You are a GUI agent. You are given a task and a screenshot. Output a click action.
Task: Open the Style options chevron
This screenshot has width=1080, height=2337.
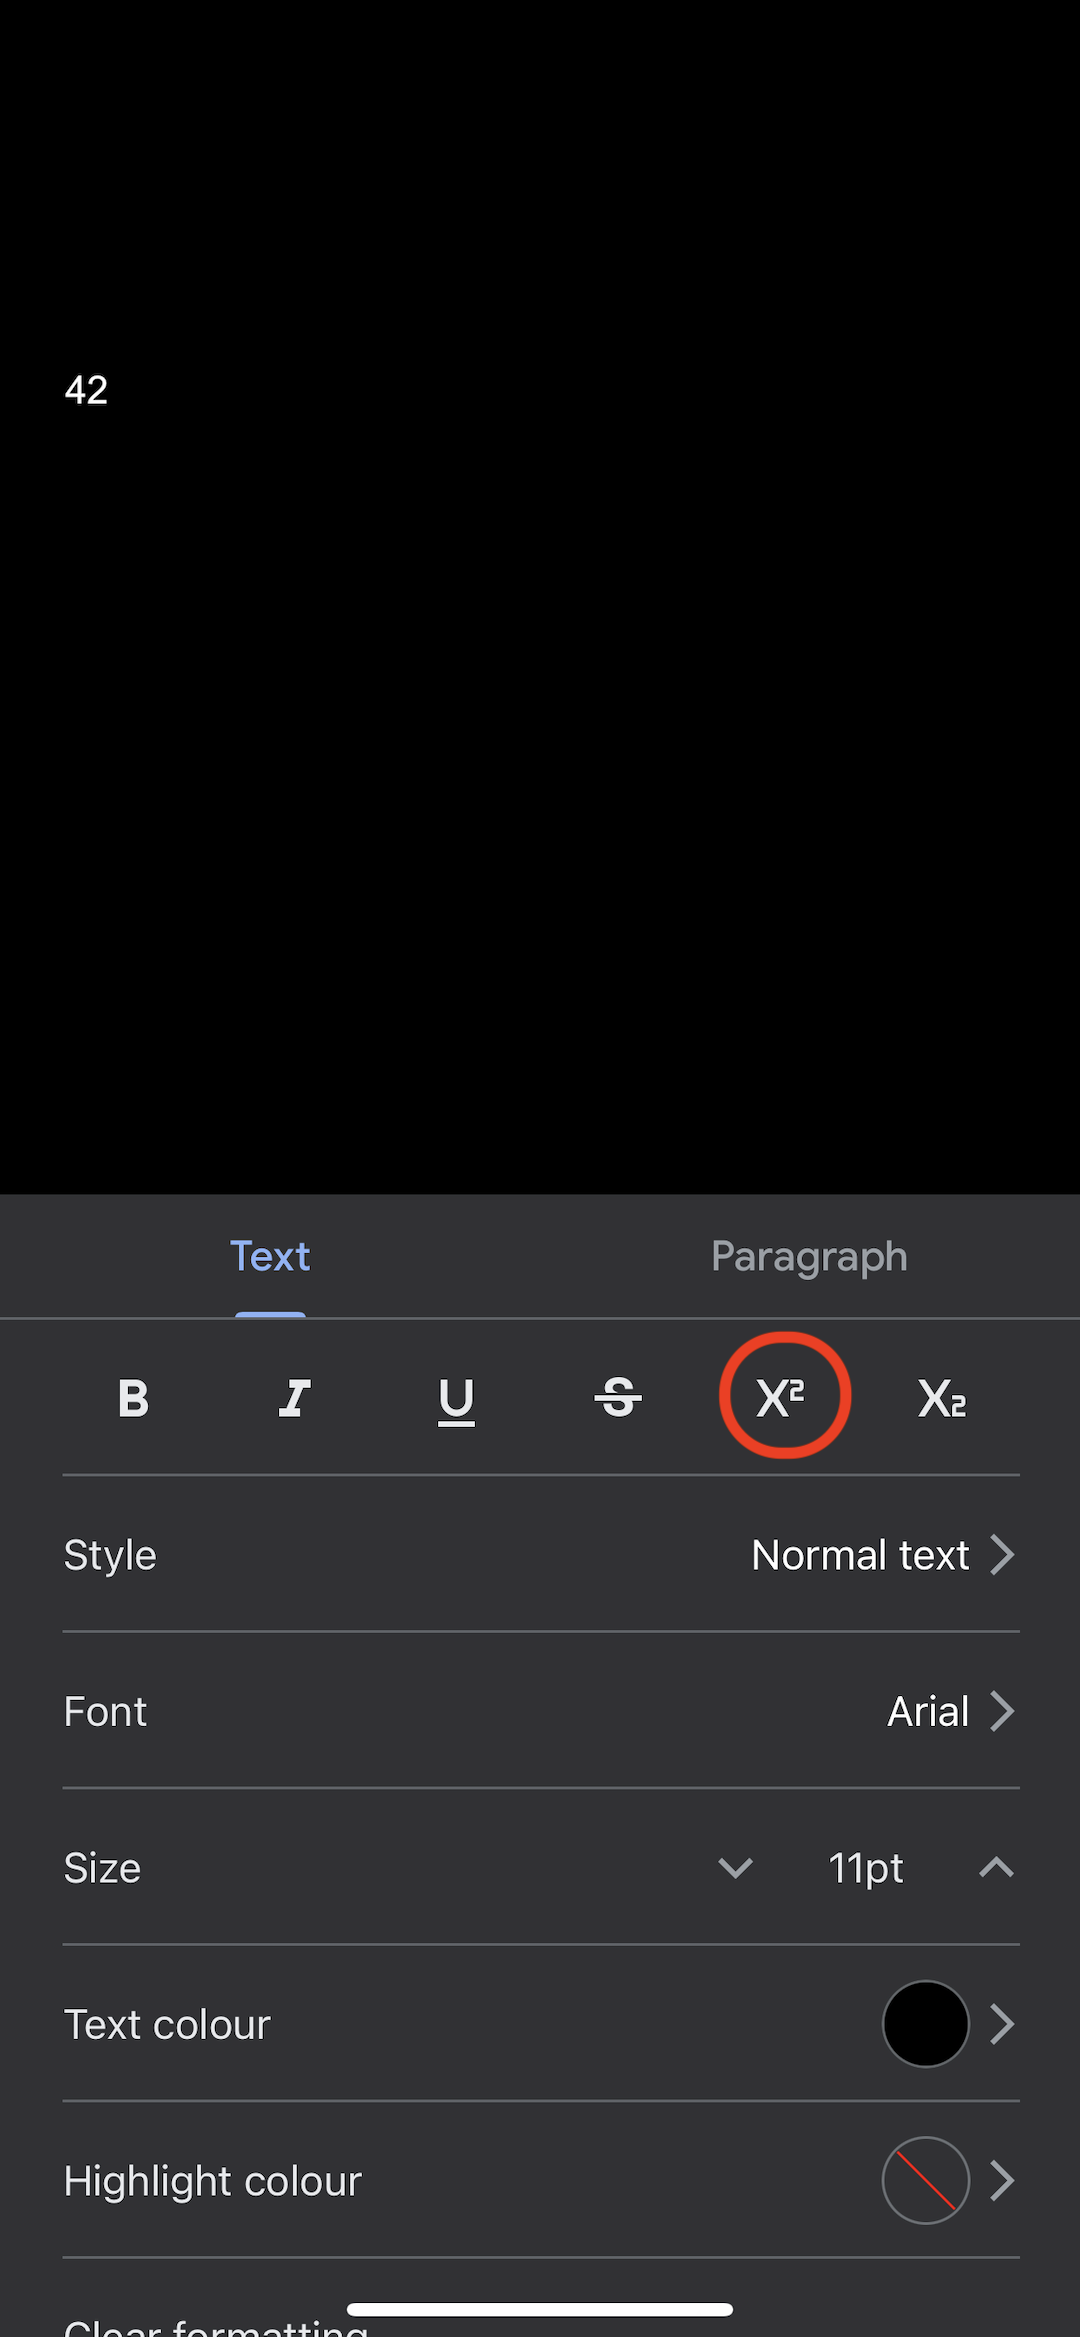pyautogui.click(x=1002, y=1555)
